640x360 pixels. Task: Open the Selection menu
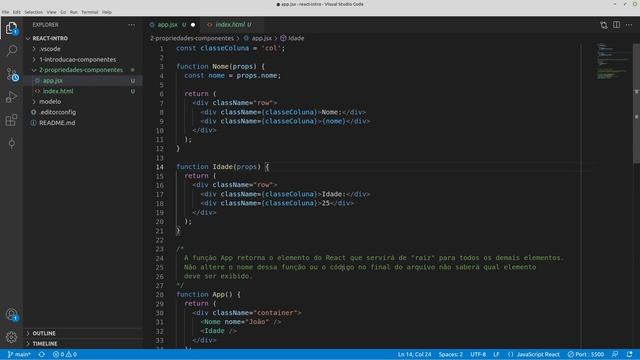coord(33,12)
